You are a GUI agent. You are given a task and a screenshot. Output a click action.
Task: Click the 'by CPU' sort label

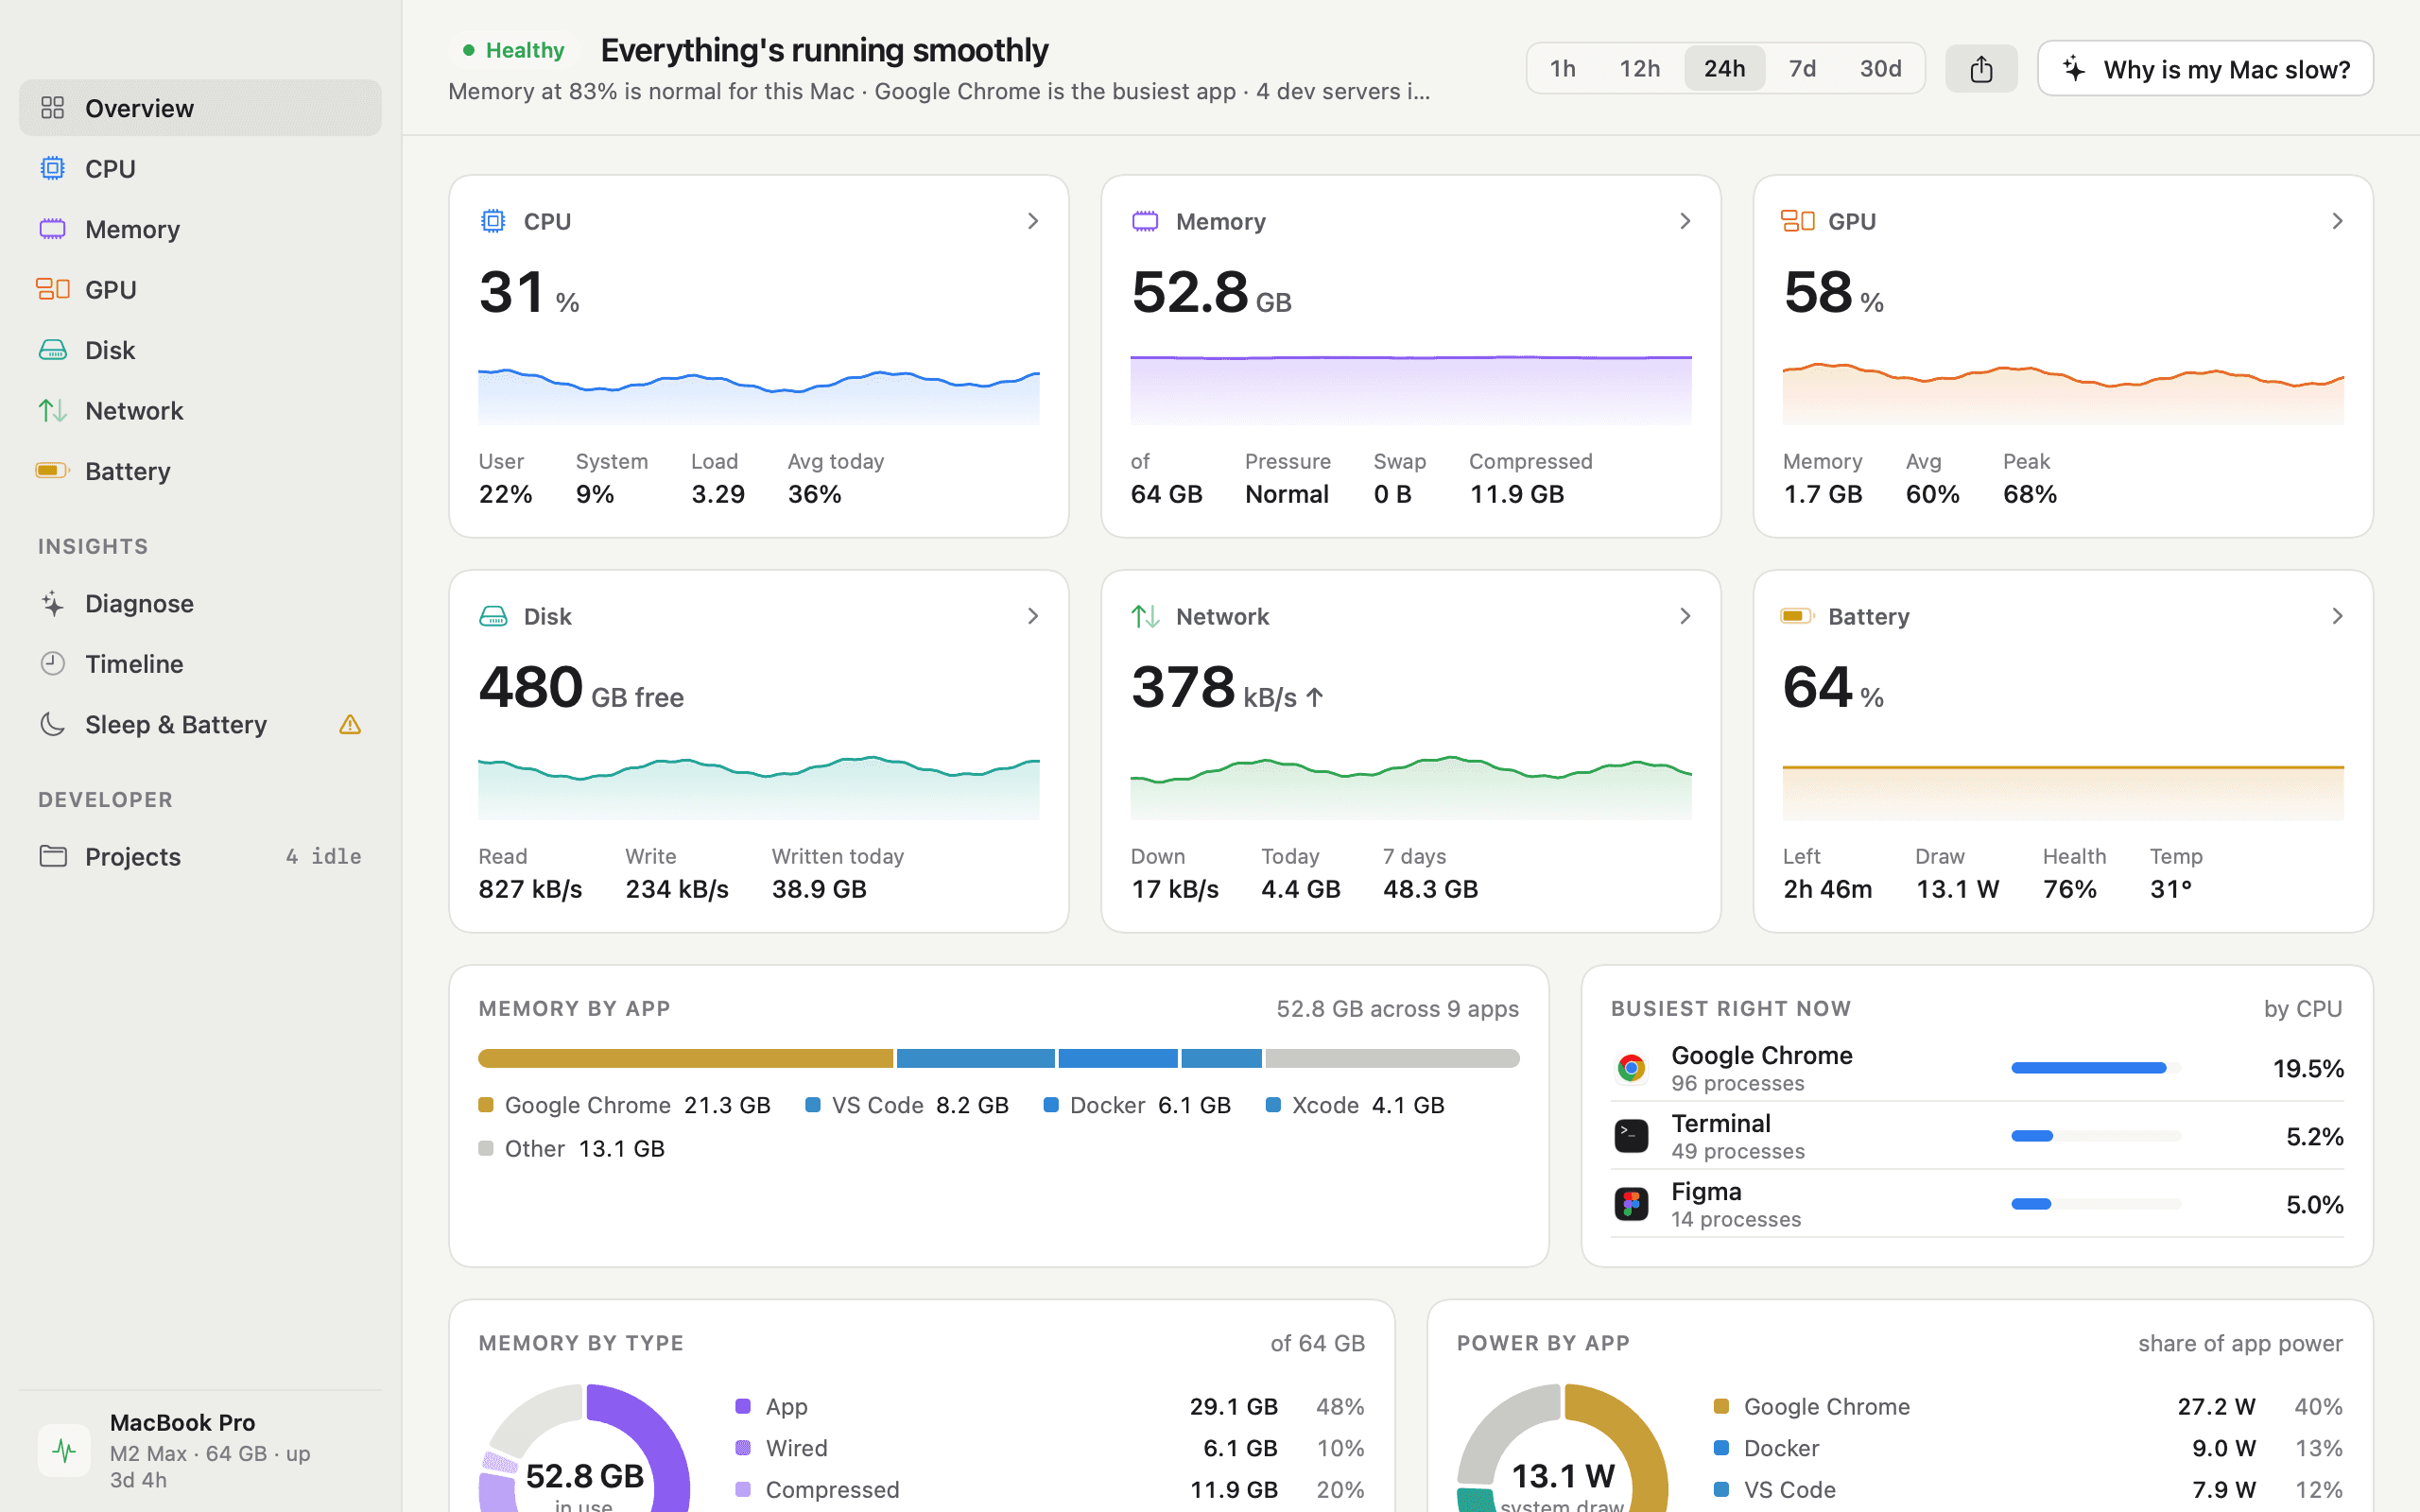point(2303,1008)
